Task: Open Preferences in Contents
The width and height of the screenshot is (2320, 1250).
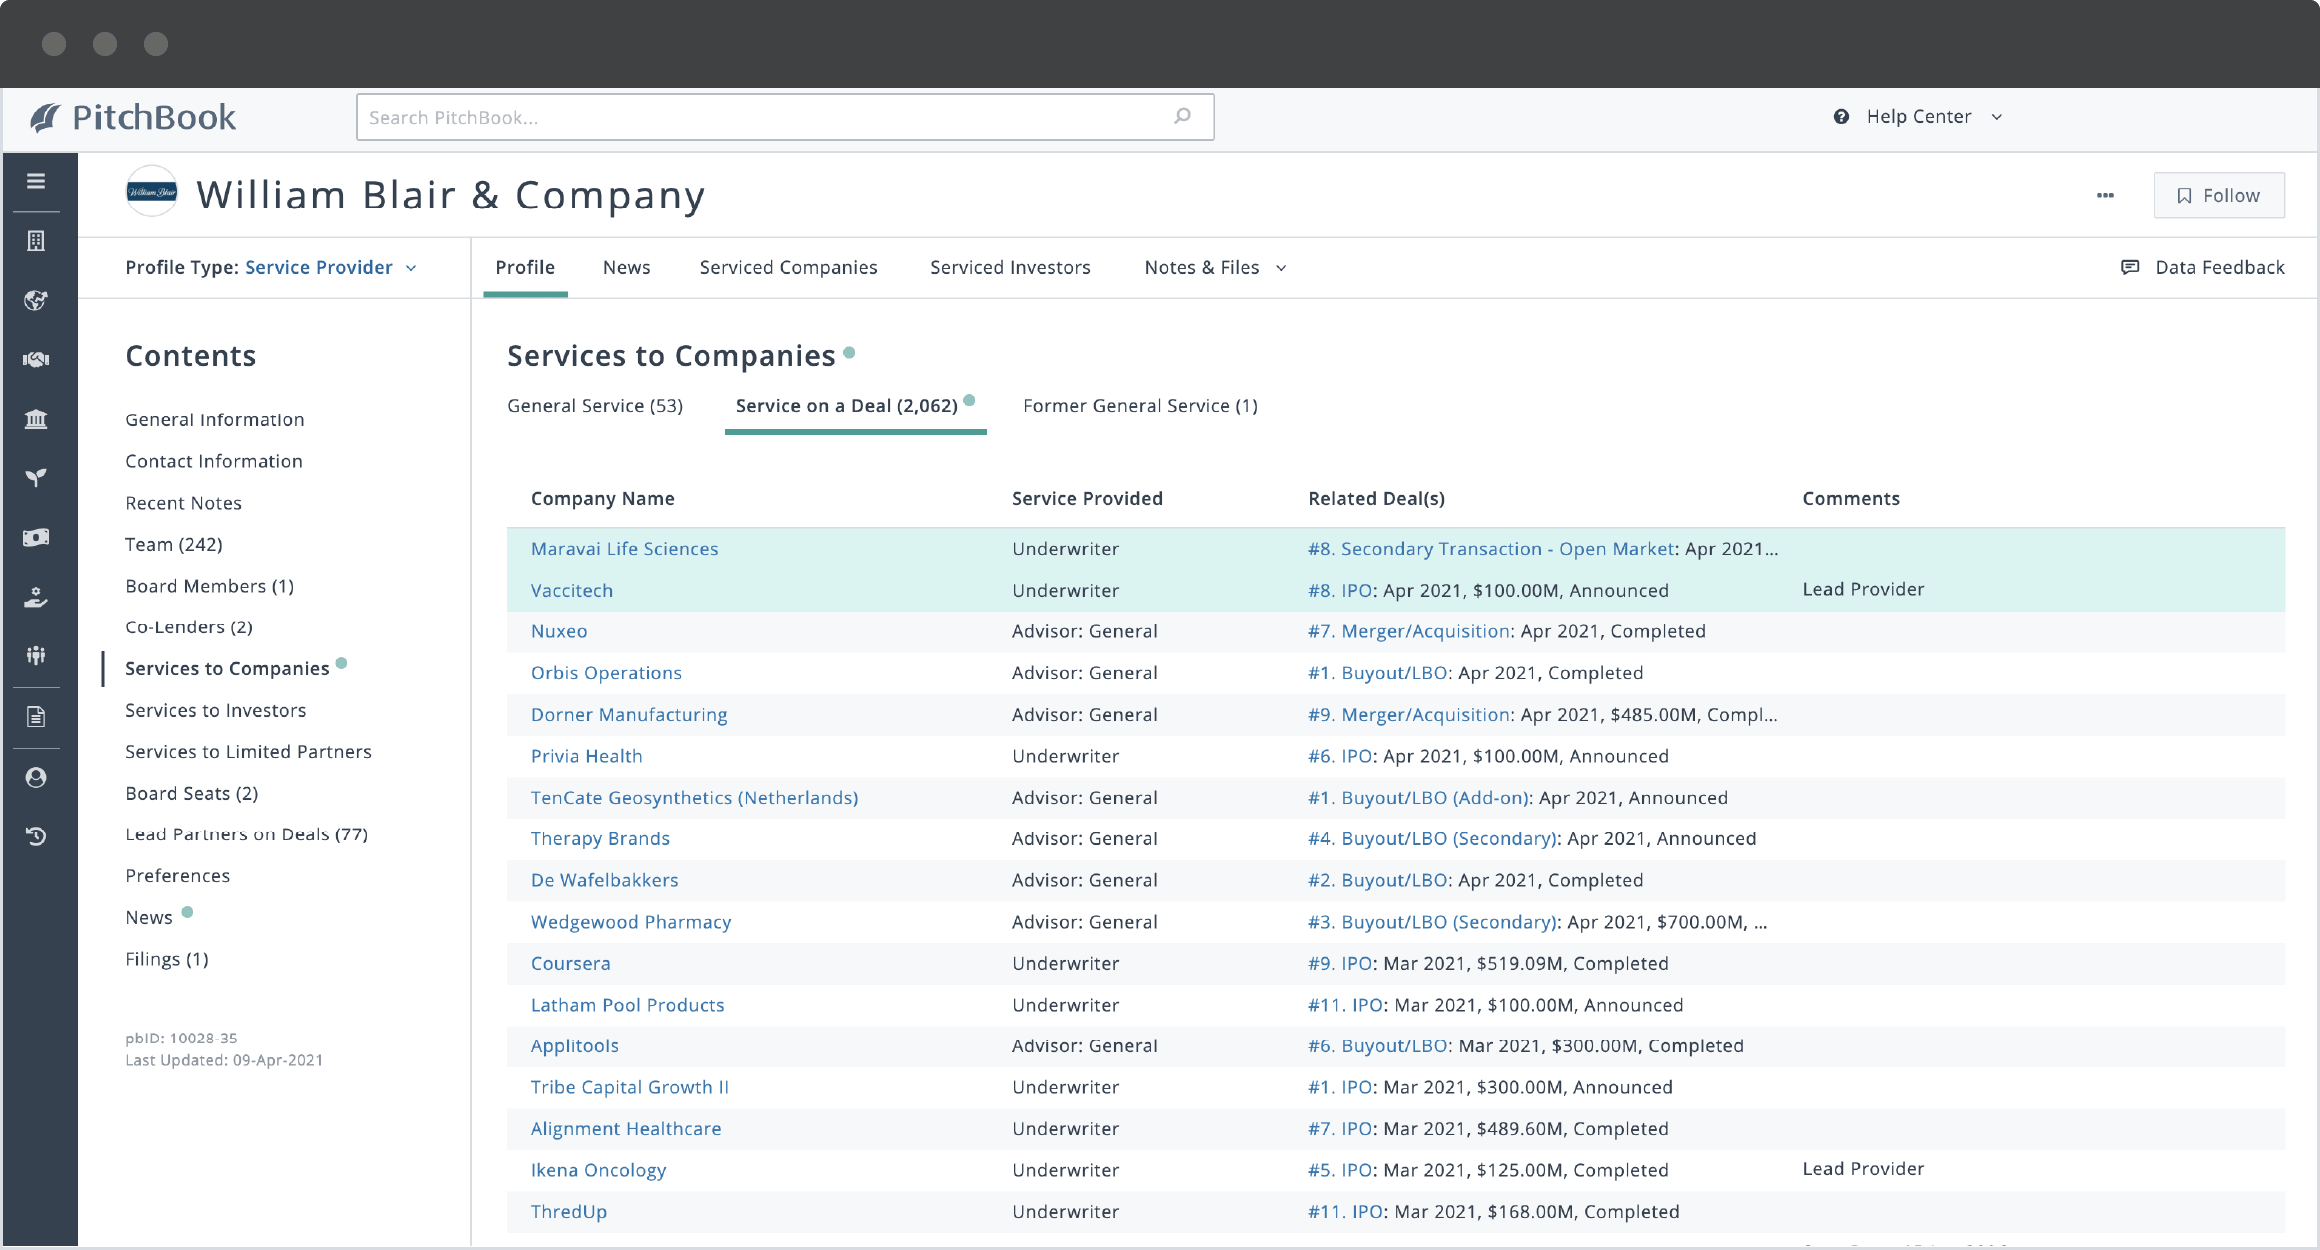Action: point(178,875)
